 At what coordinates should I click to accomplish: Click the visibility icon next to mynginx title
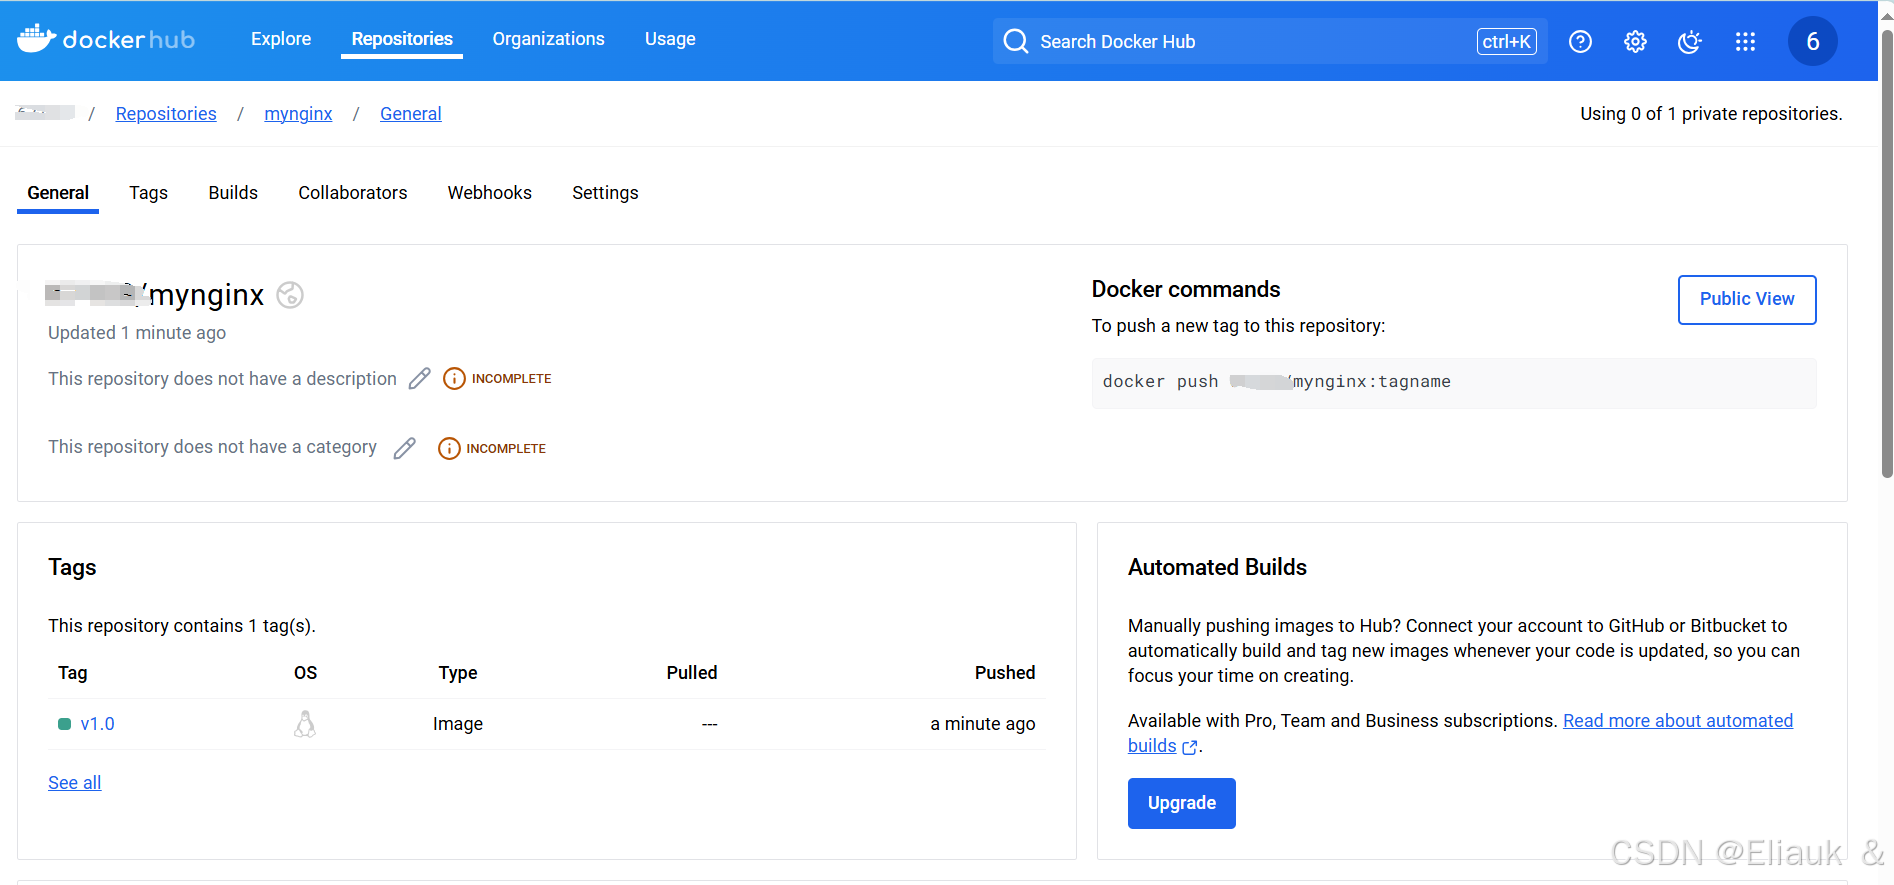(x=290, y=295)
